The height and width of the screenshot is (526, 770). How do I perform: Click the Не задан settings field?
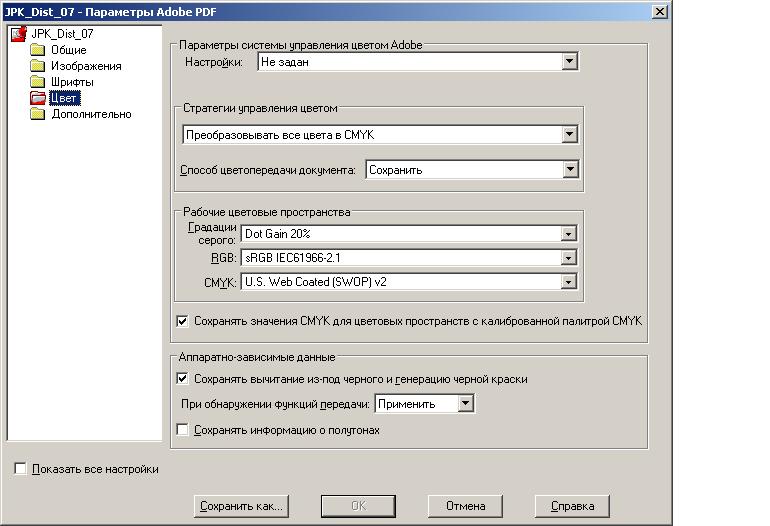418,61
